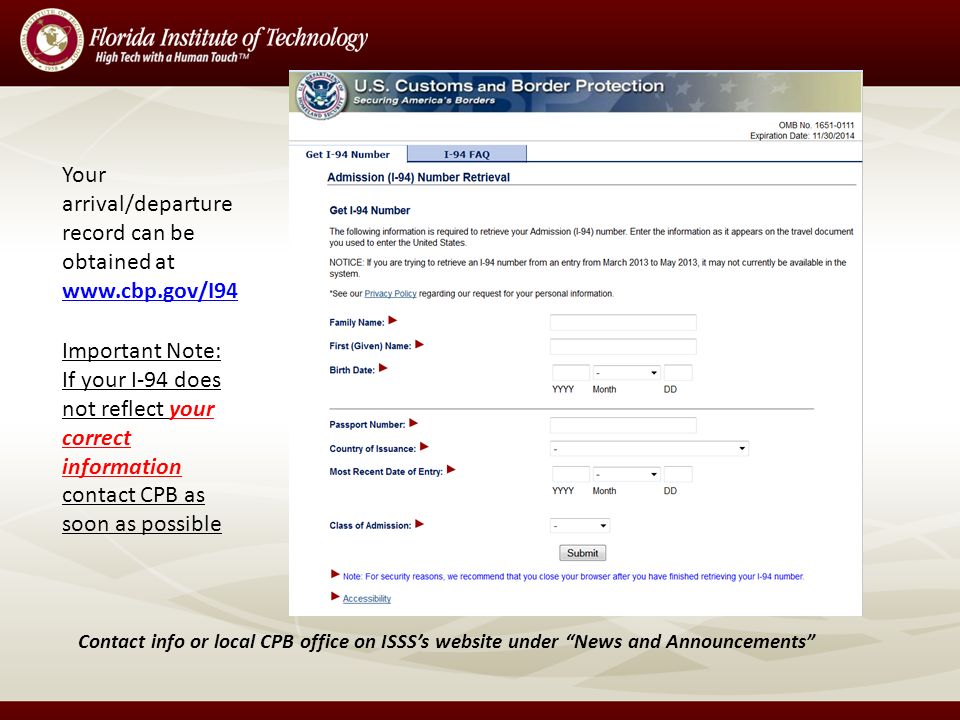Click the Birth Date YYYY field
This screenshot has width=960, height=720.
tap(571, 372)
